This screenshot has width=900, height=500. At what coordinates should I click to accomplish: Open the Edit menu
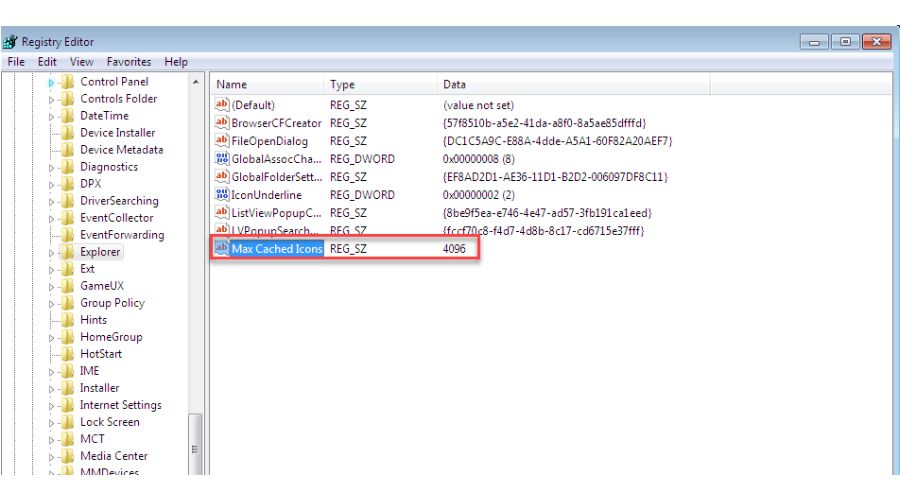47,61
